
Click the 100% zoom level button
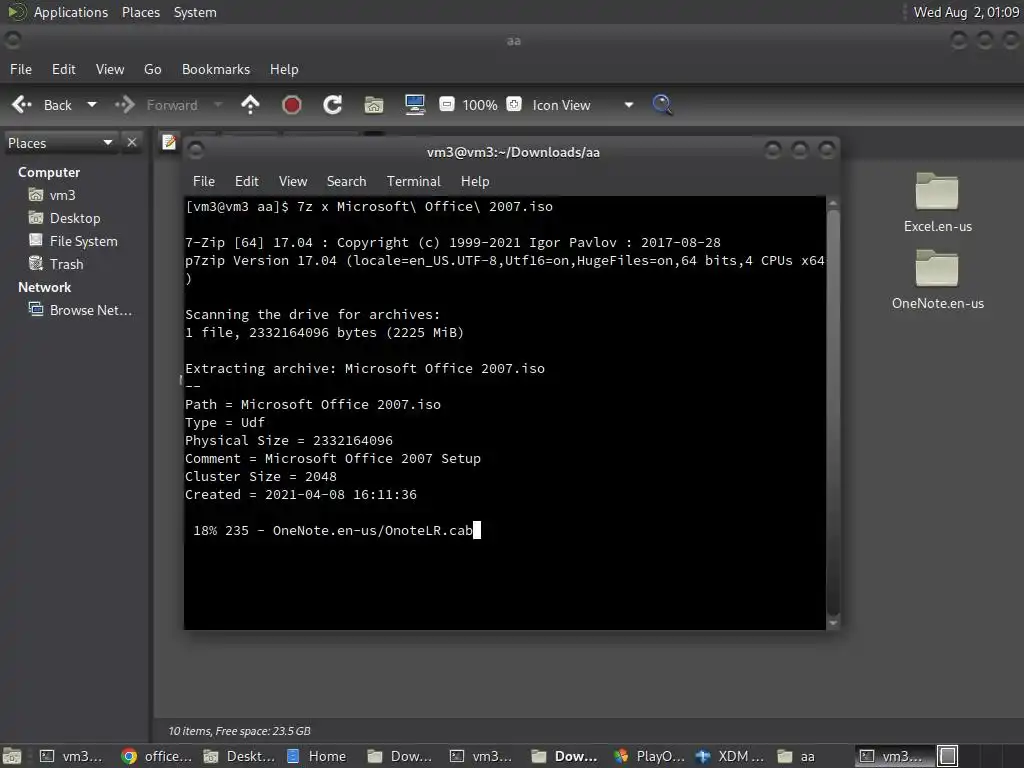click(480, 105)
